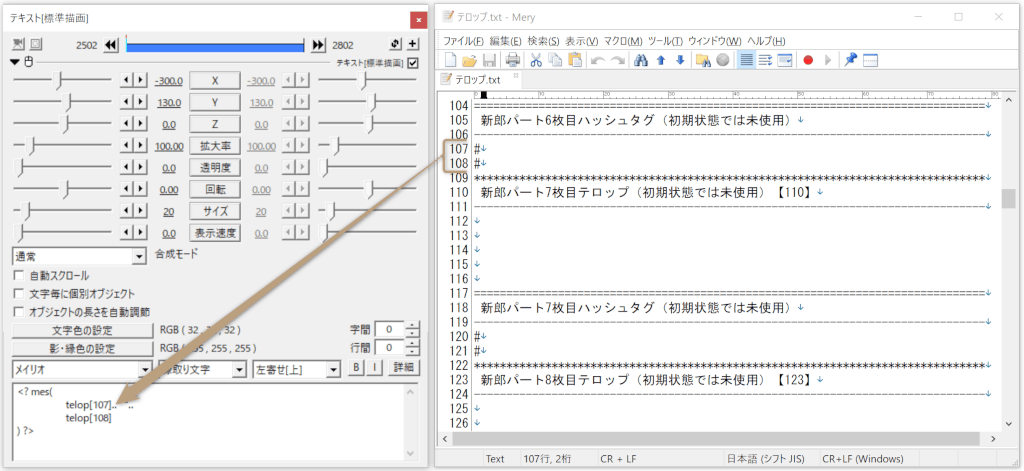1024x471 pixels.
Task: Jump to start frame 2502 with rewind button
Action: tap(110, 44)
